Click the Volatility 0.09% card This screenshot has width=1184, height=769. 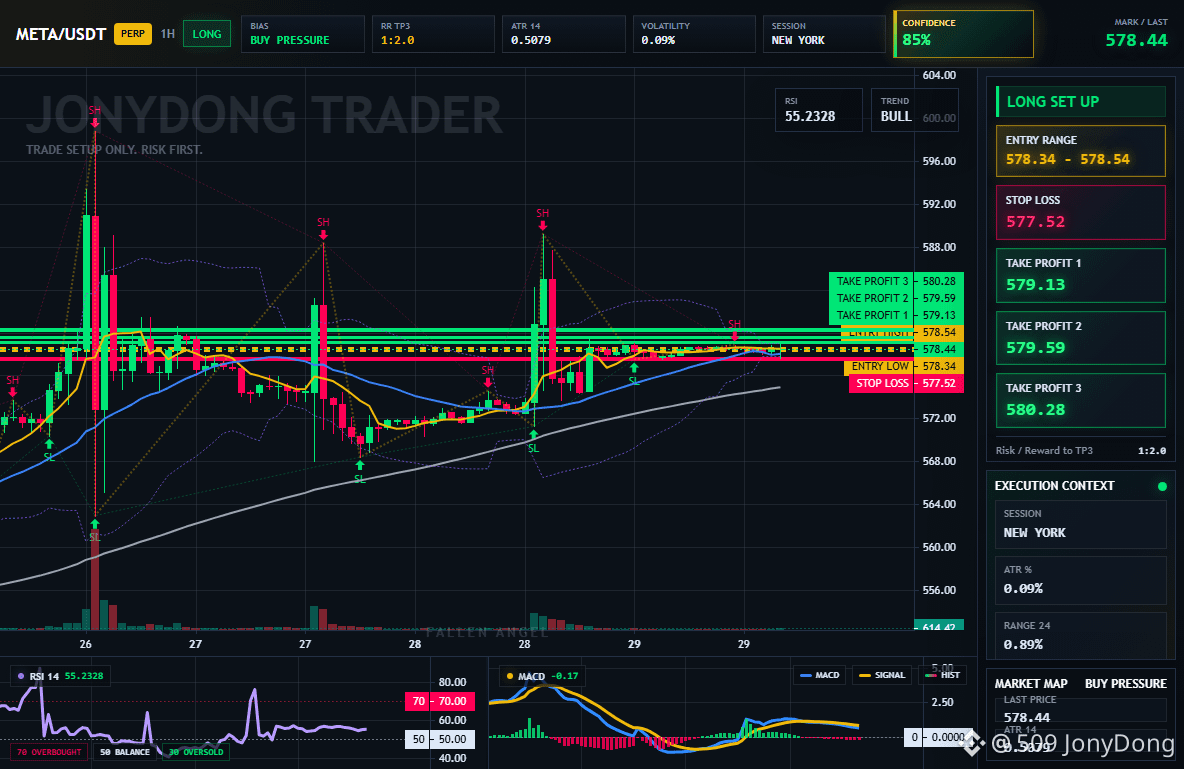point(694,34)
